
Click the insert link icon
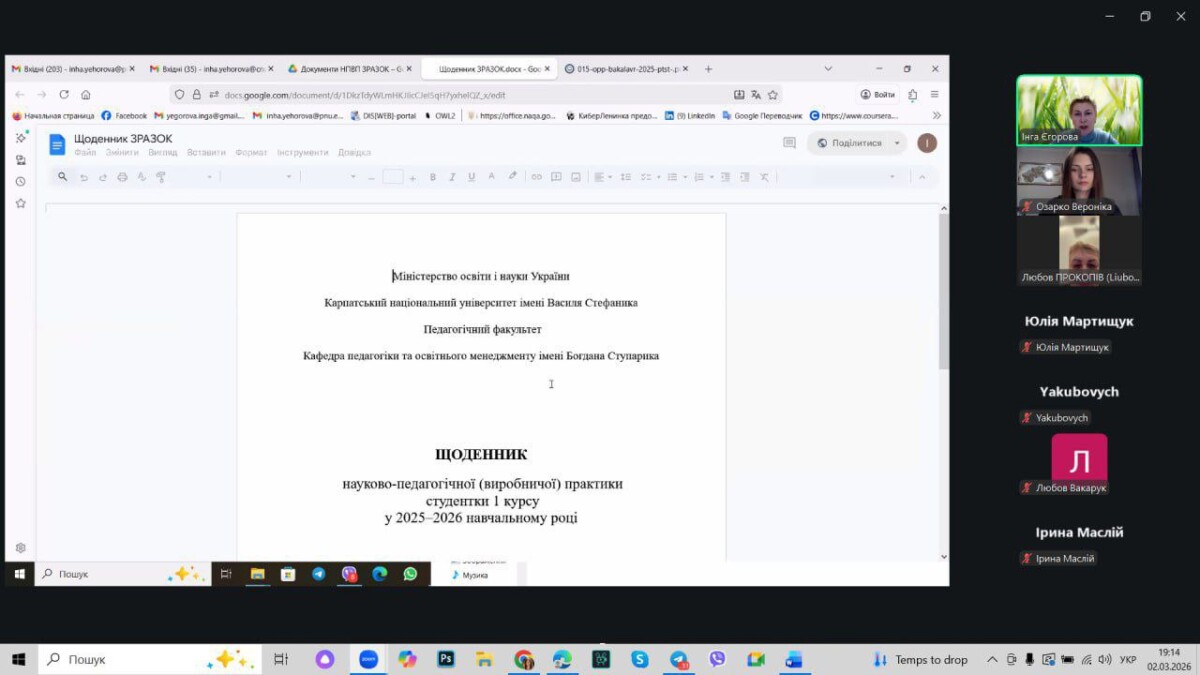[x=536, y=177]
